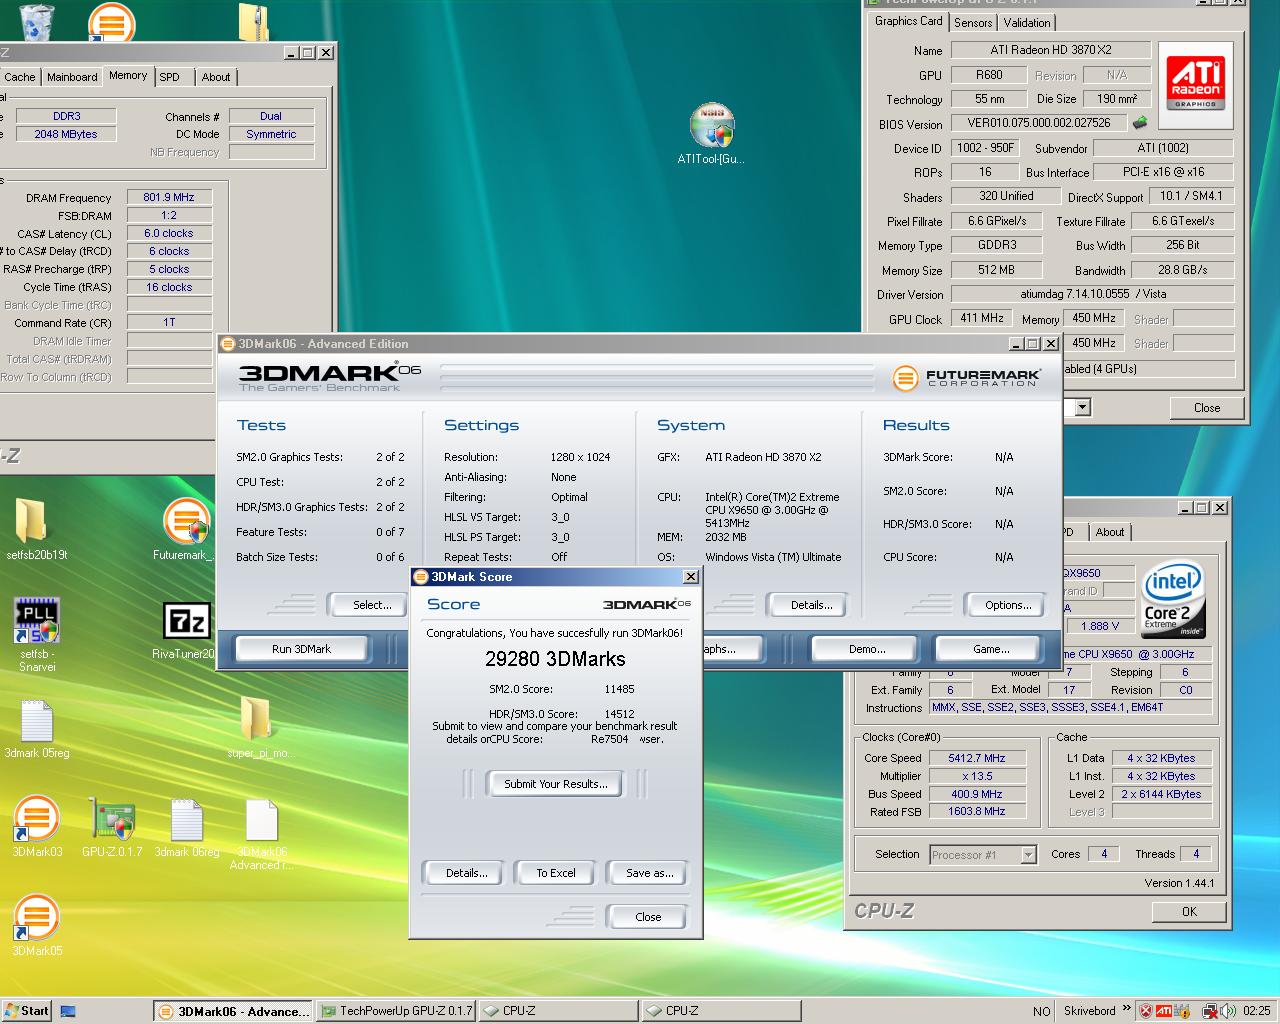The width and height of the screenshot is (1280, 1024).
Task: Open the GPU selection dropdown in GPU-Z
Action: (1082, 407)
